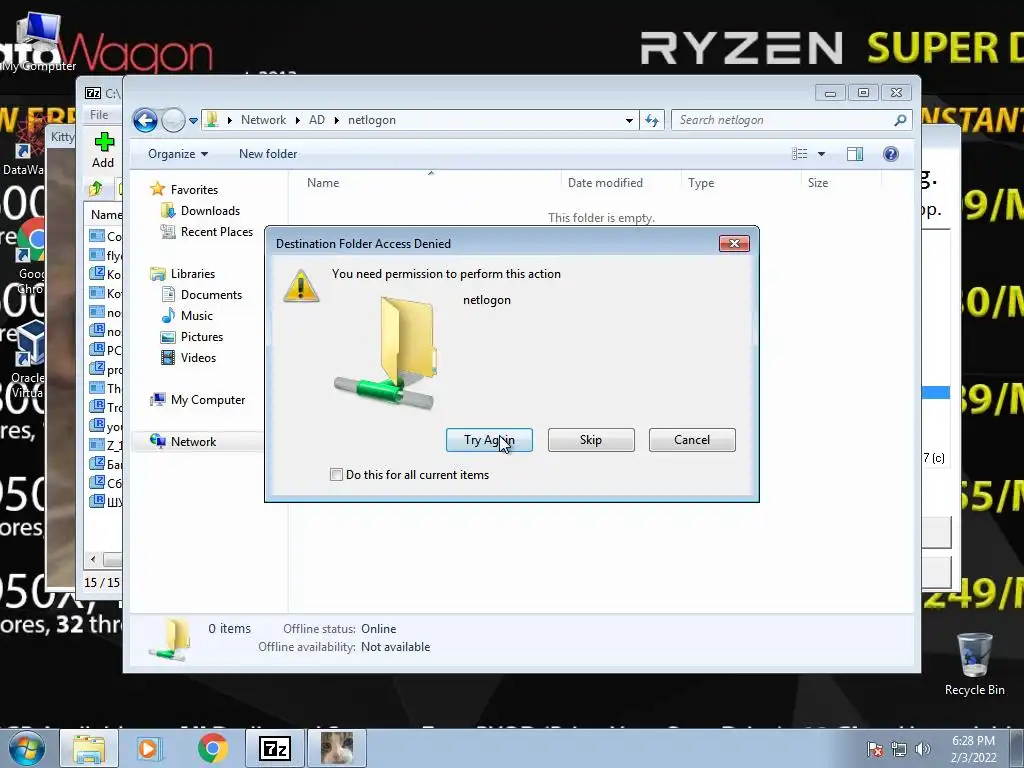The width and height of the screenshot is (1024, 768).
Task: Click 7-Zip horizontal scrollbar left arrow
Action: [93, 559]
